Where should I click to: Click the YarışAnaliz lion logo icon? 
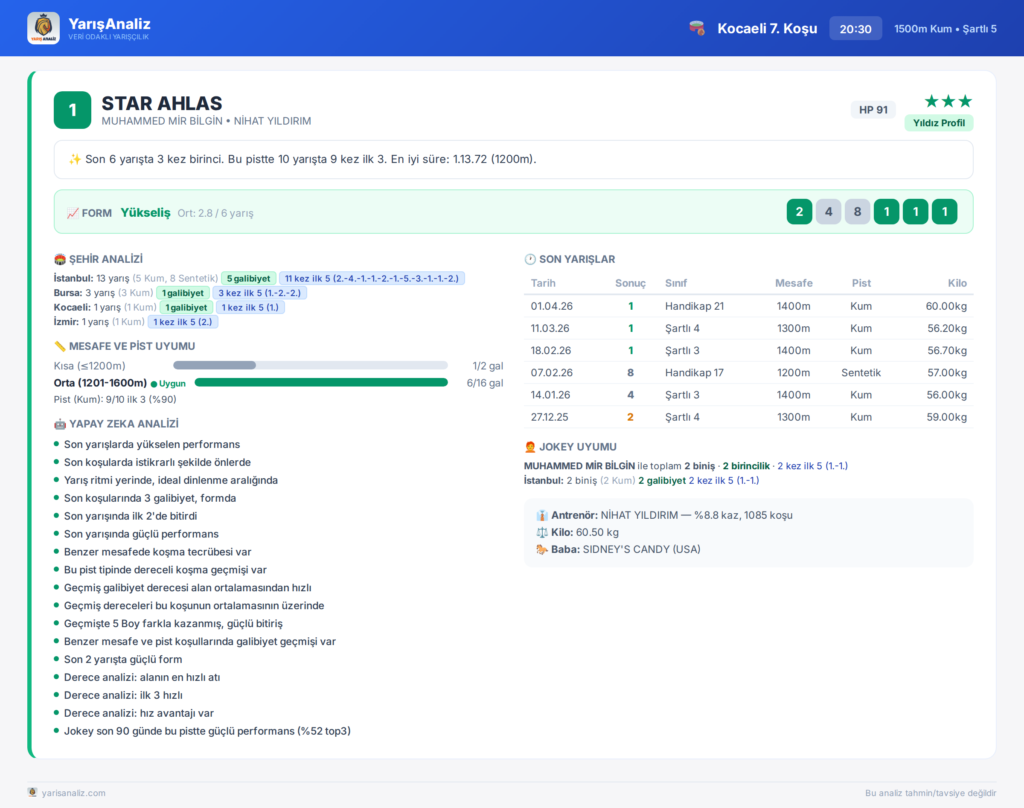click(43, 27)
